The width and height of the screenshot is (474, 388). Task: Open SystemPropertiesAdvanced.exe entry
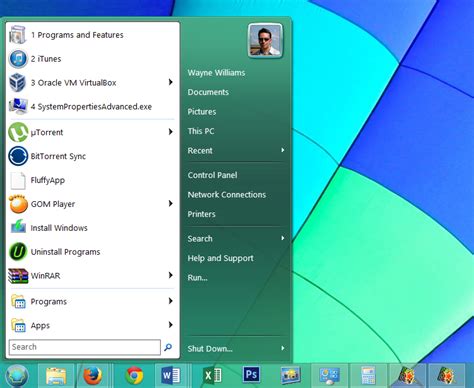[92, 107]
